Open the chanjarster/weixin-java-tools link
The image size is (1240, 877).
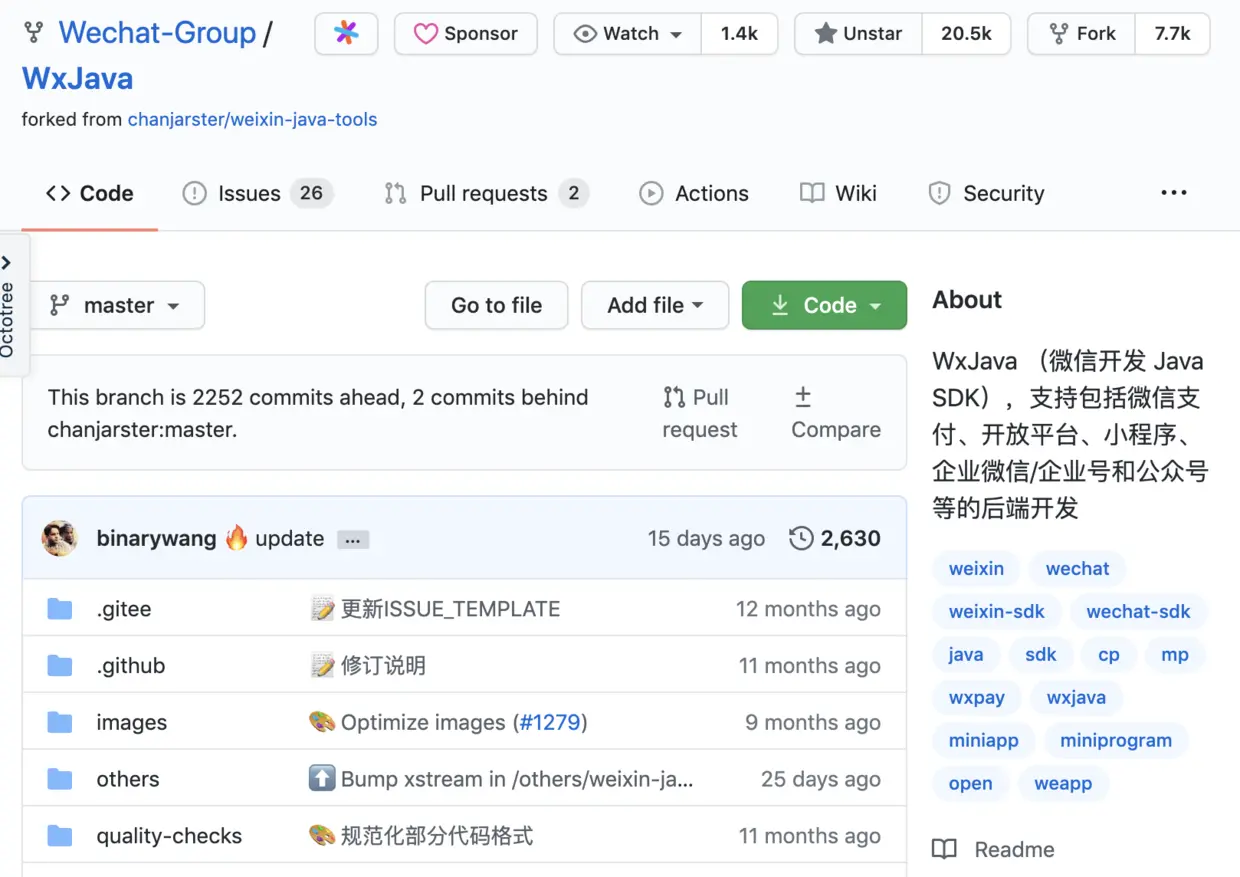click(x=252, y=119)
